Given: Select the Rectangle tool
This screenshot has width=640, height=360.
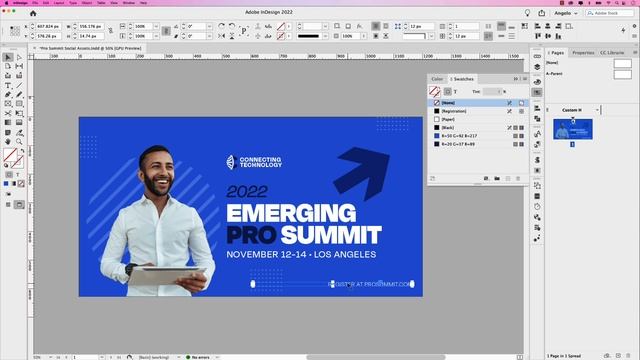Looking at the screenshot, I should coord(19,104).
